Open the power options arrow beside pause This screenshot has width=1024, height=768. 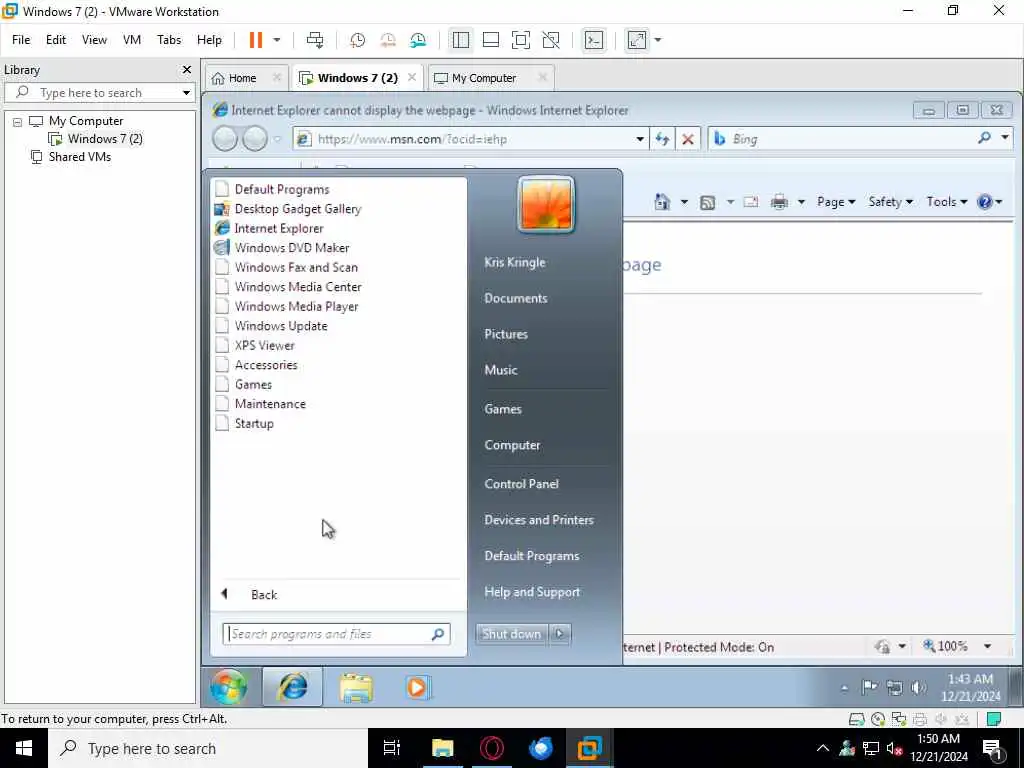277,40
